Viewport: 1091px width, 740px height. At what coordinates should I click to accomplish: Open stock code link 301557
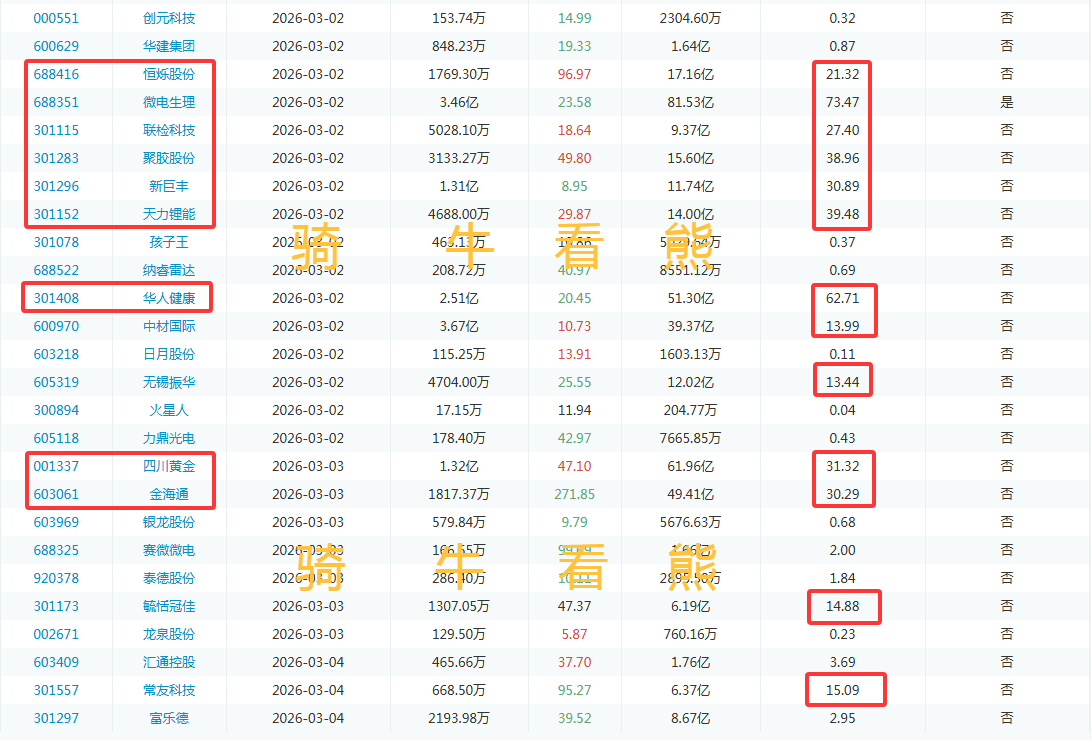[x=56, y=690]
